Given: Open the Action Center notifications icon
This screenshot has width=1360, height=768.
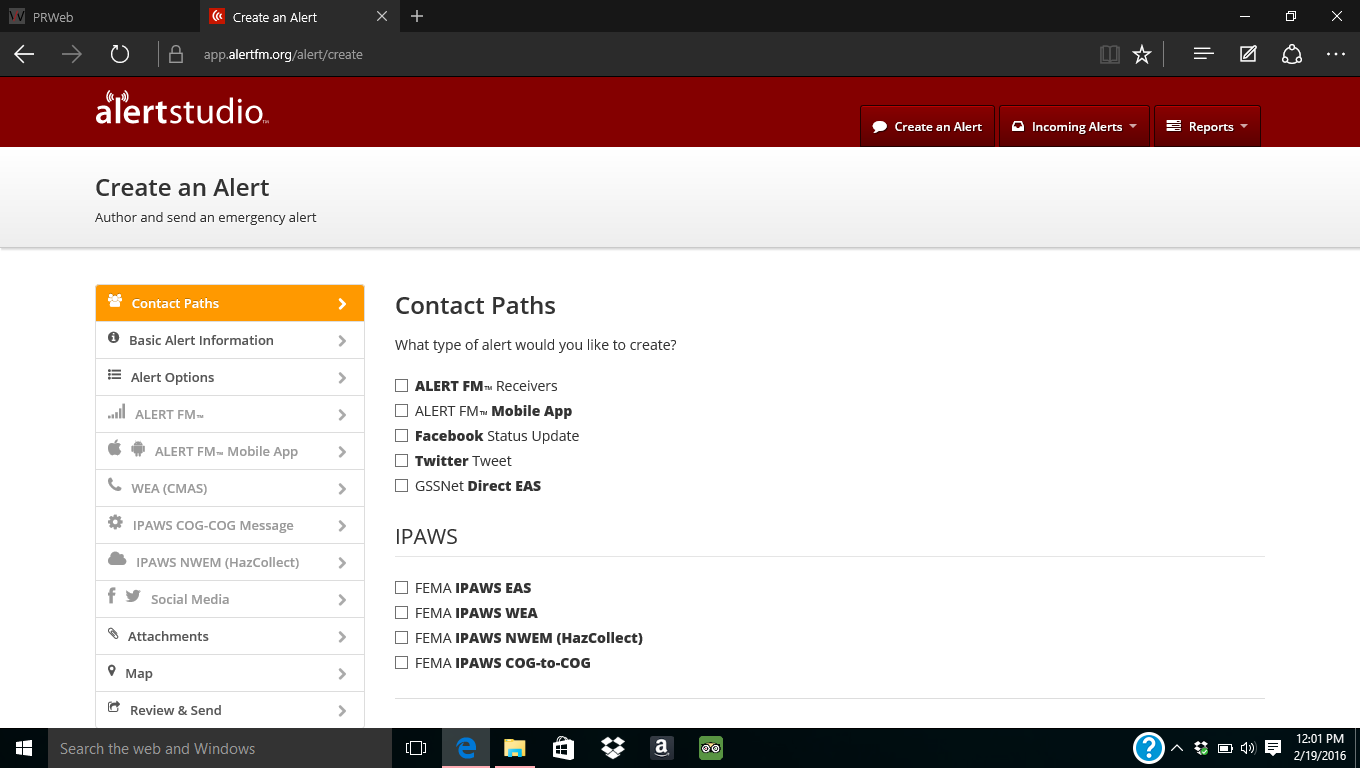Looking at the screenshot, I should 1273,748.
